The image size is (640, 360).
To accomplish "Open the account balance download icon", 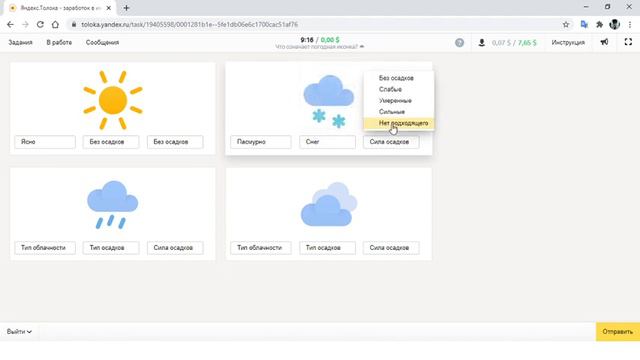I will [x=482, y=42].
